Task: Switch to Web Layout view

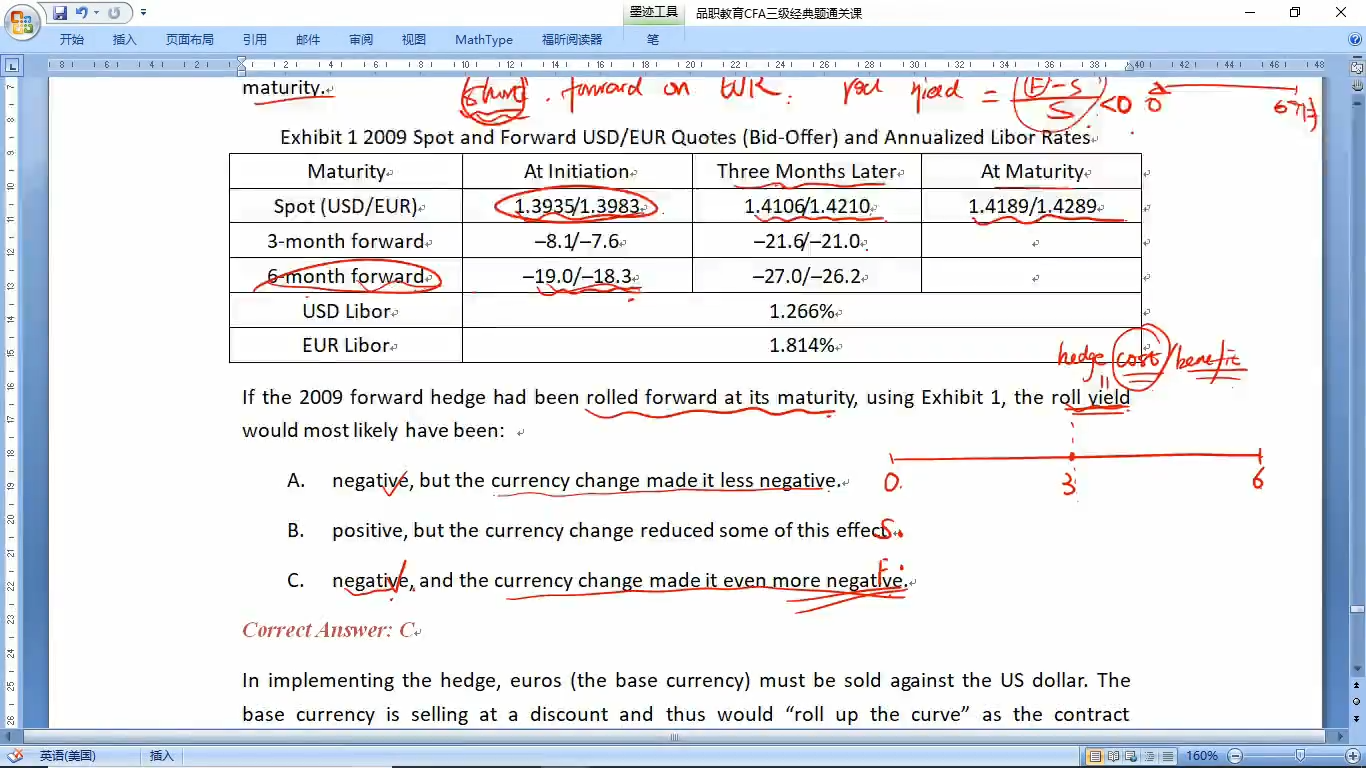Action: pyautogui.click(x=1131, y=756)
